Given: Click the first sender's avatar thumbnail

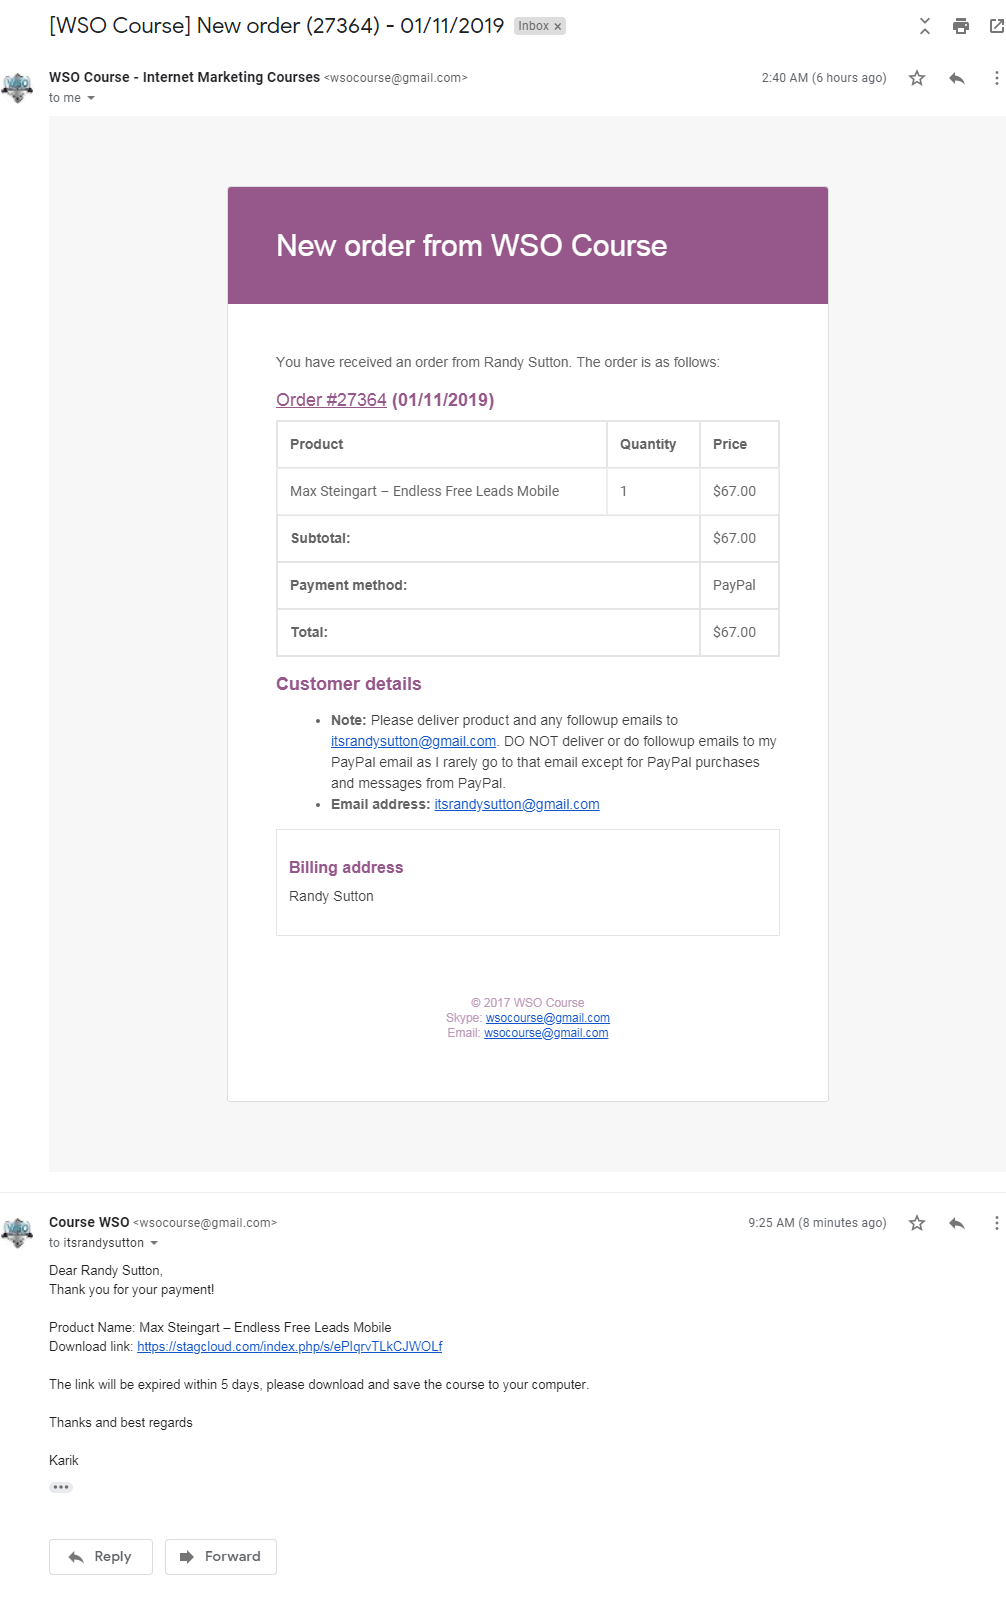Looking at the screenshot, I should pyautogui.click(x=17, y=88).
